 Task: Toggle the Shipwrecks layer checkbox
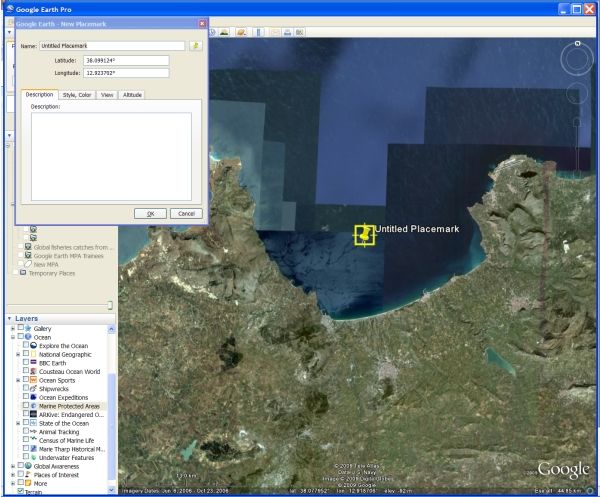(26, 388)
